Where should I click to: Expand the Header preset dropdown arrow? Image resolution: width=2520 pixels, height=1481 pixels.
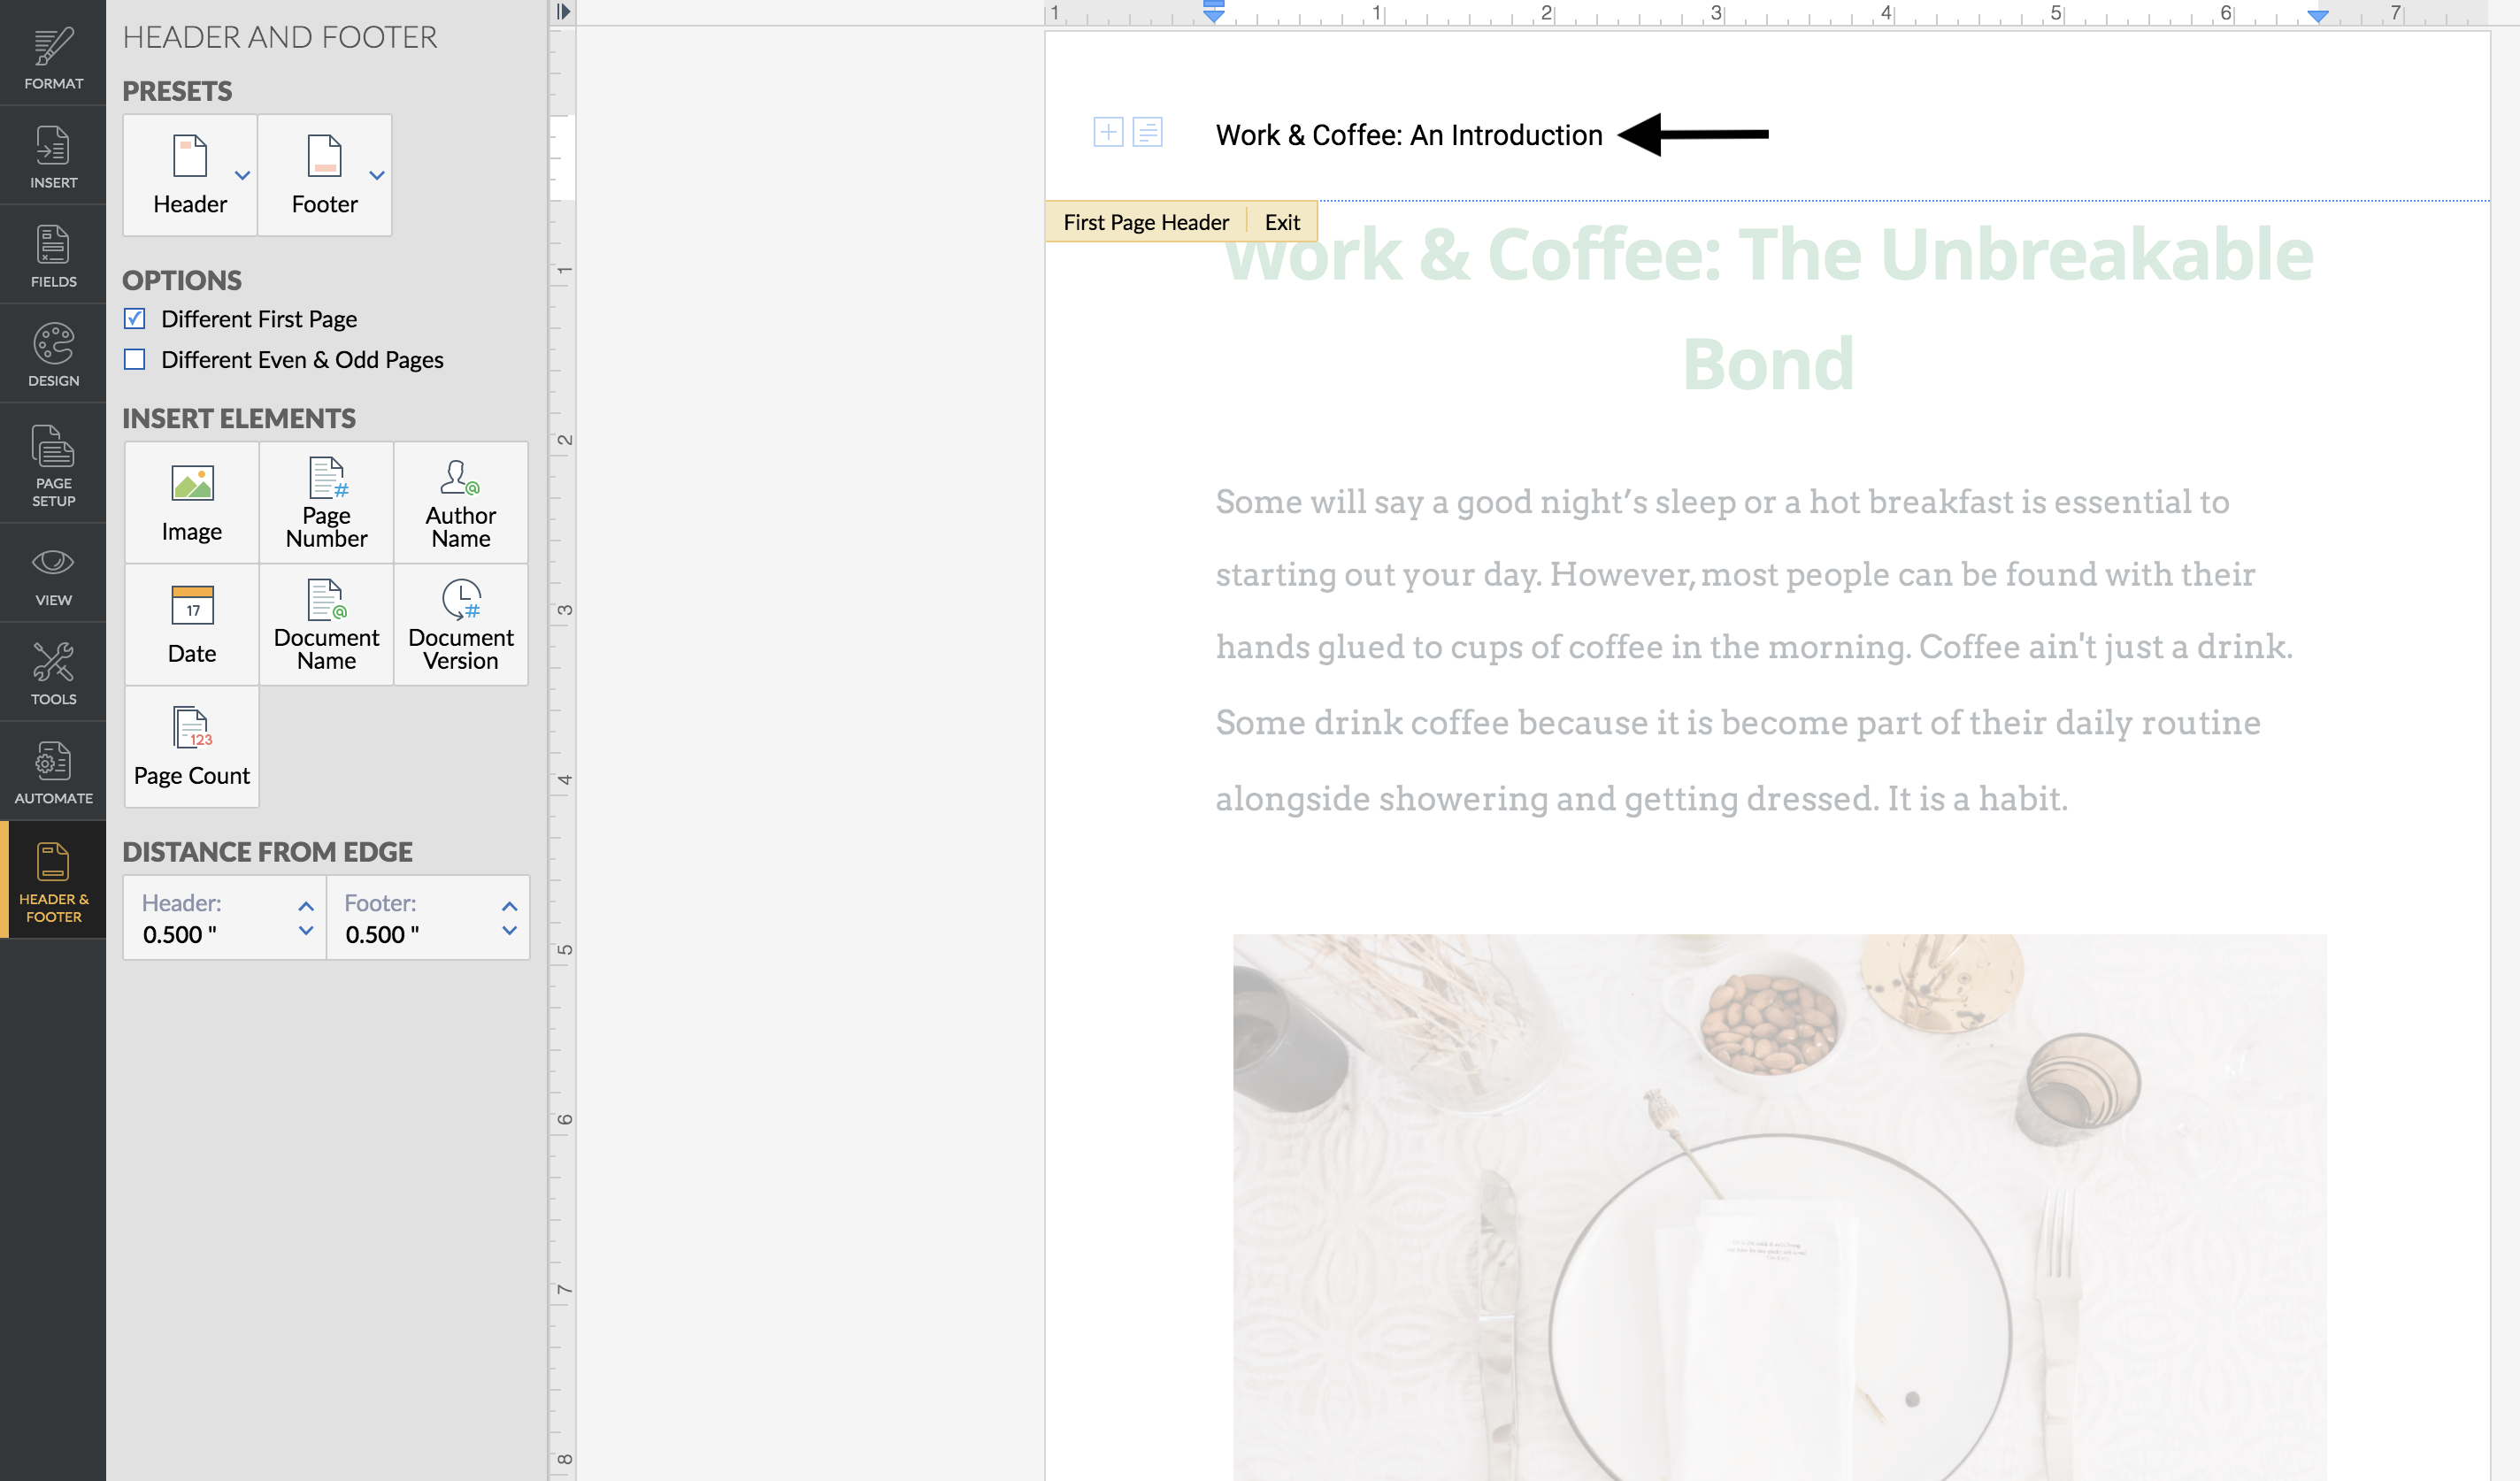pos(242,175)
